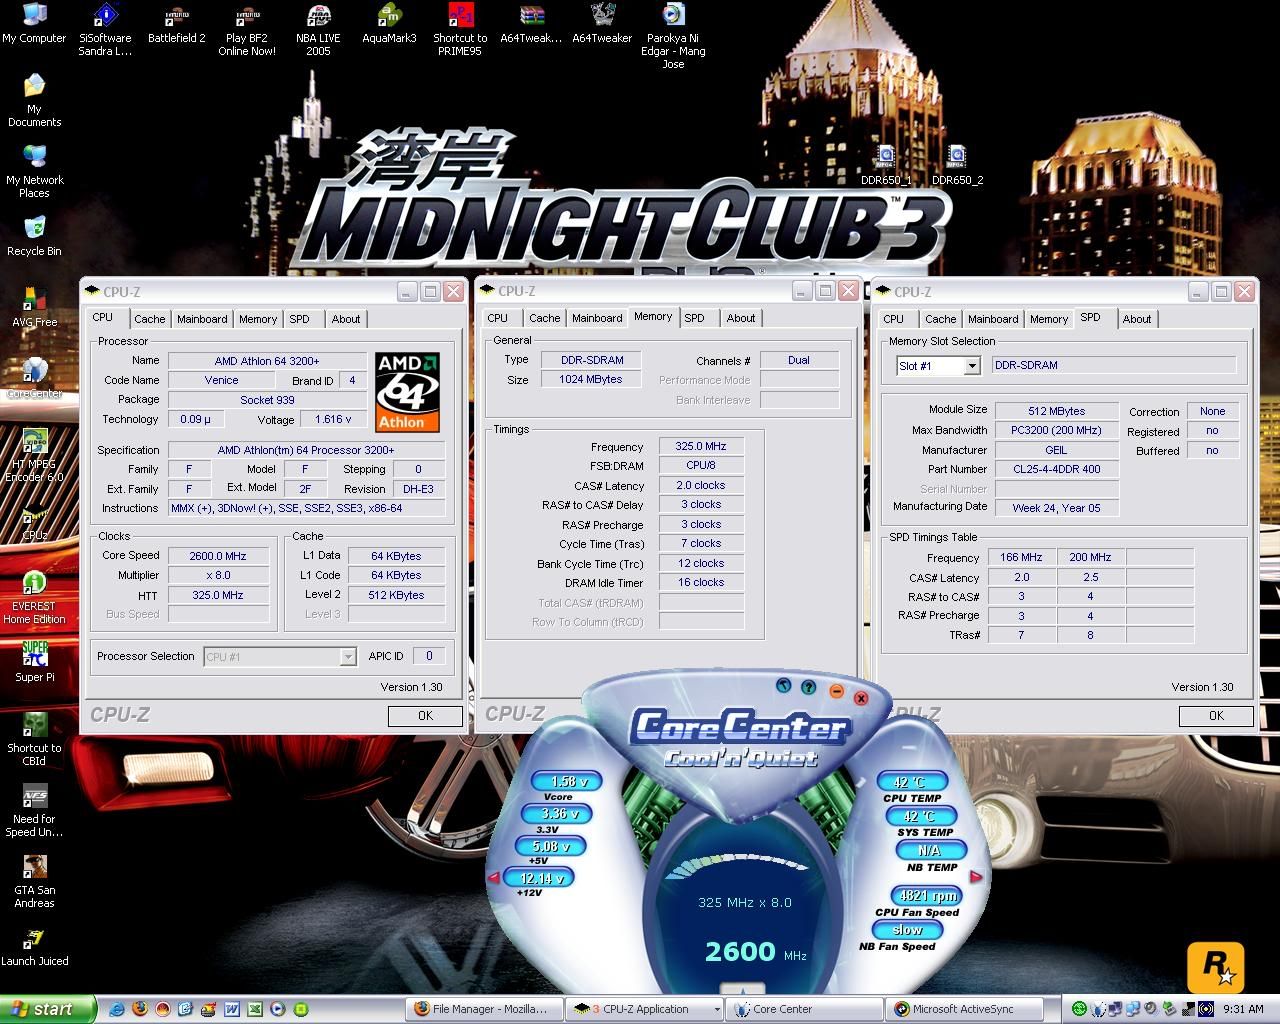1280x1024 pixels.
Task: Click the FSB:DRAM CPU/8 value
Action: 701,465
